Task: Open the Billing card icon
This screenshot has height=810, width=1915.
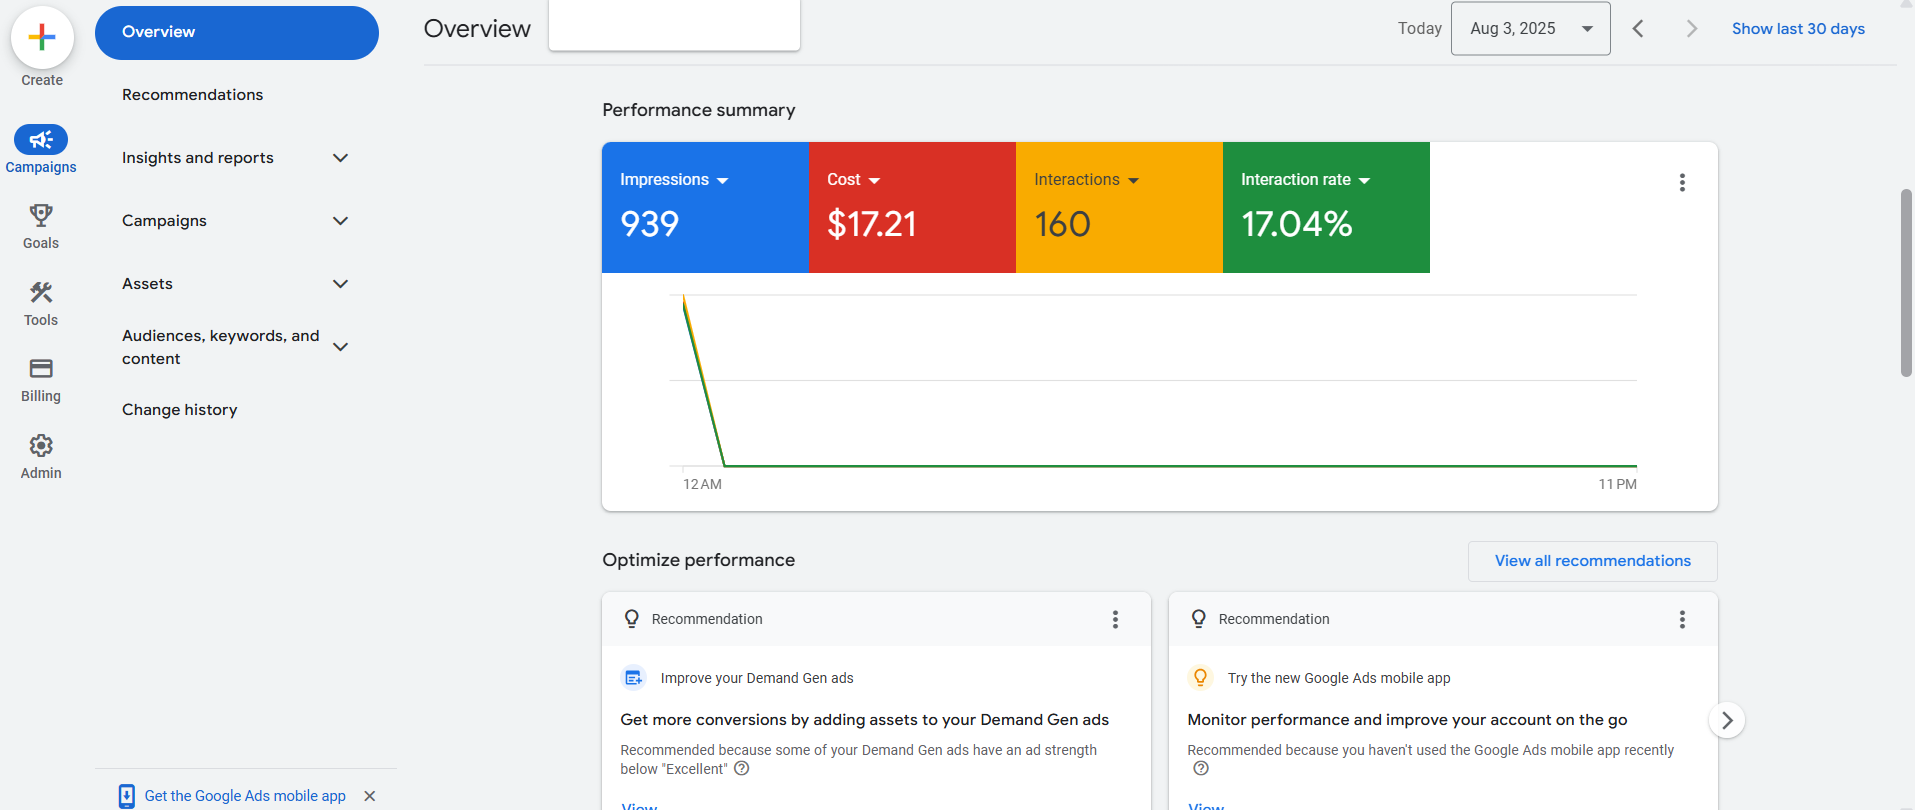Action: (x=41, y=368)
